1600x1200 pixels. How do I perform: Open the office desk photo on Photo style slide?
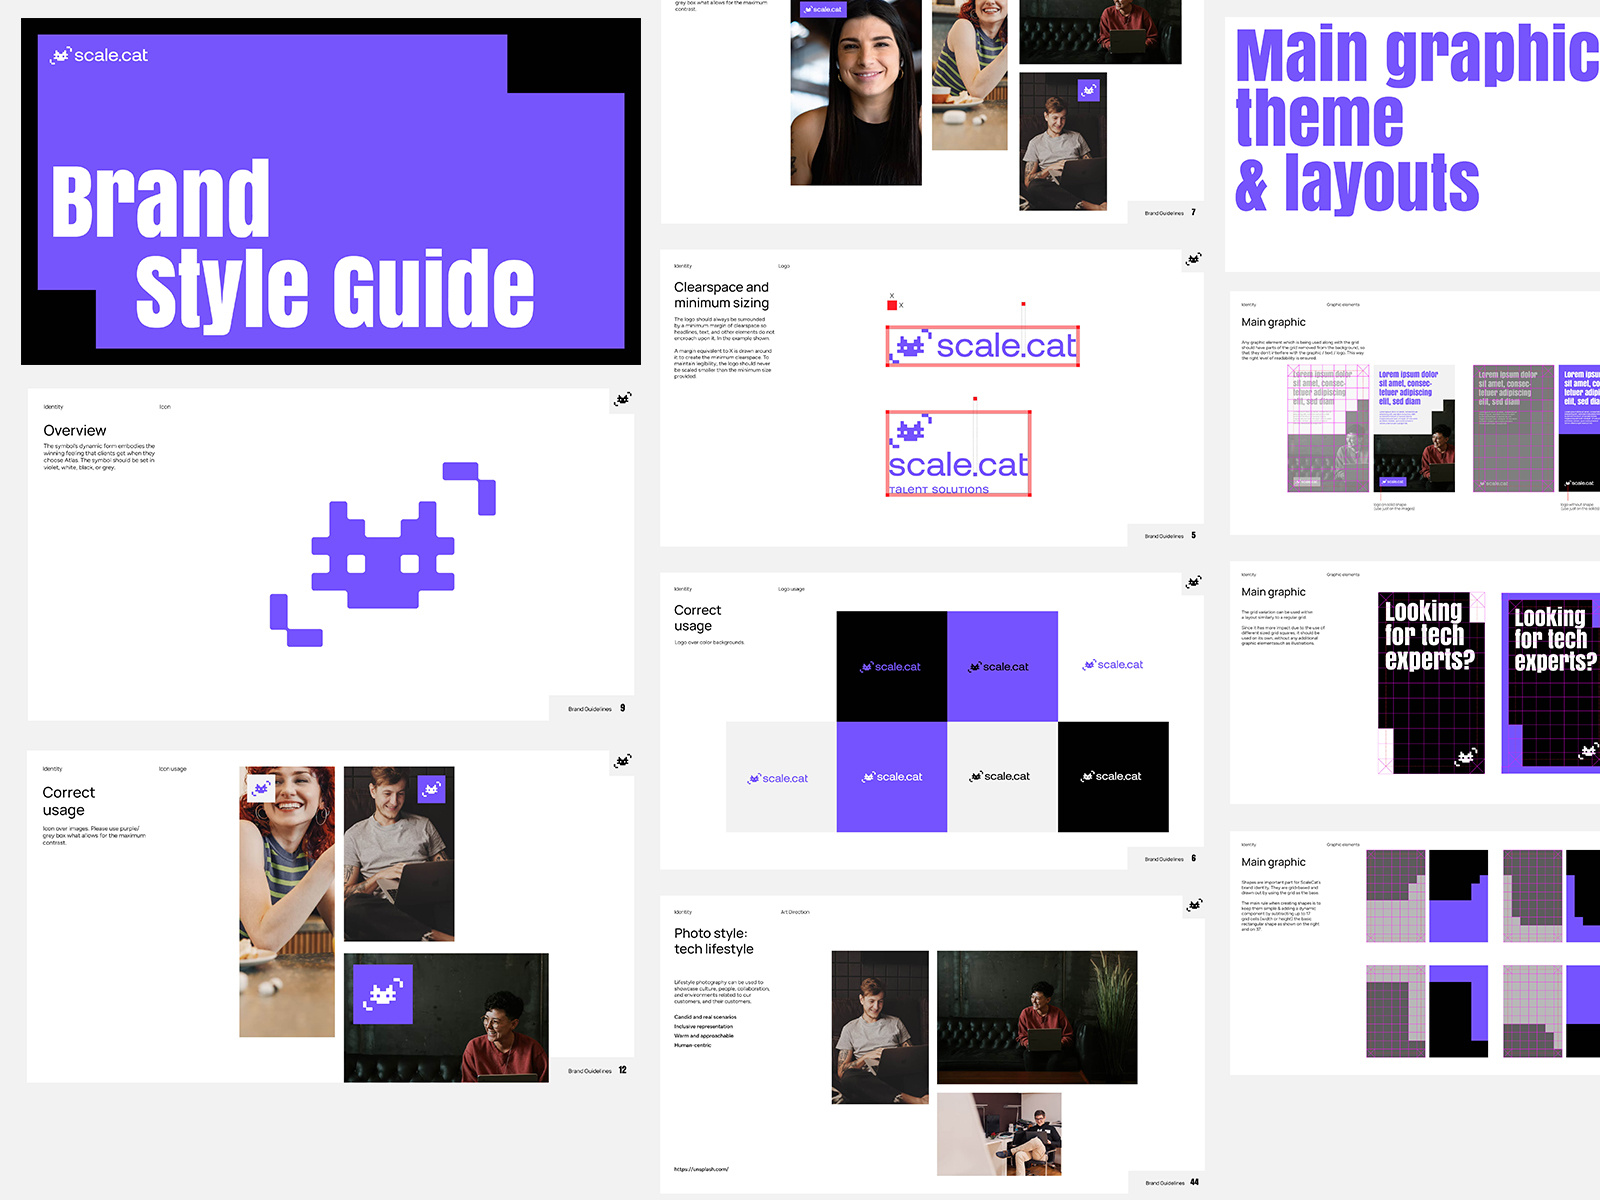999,1134
